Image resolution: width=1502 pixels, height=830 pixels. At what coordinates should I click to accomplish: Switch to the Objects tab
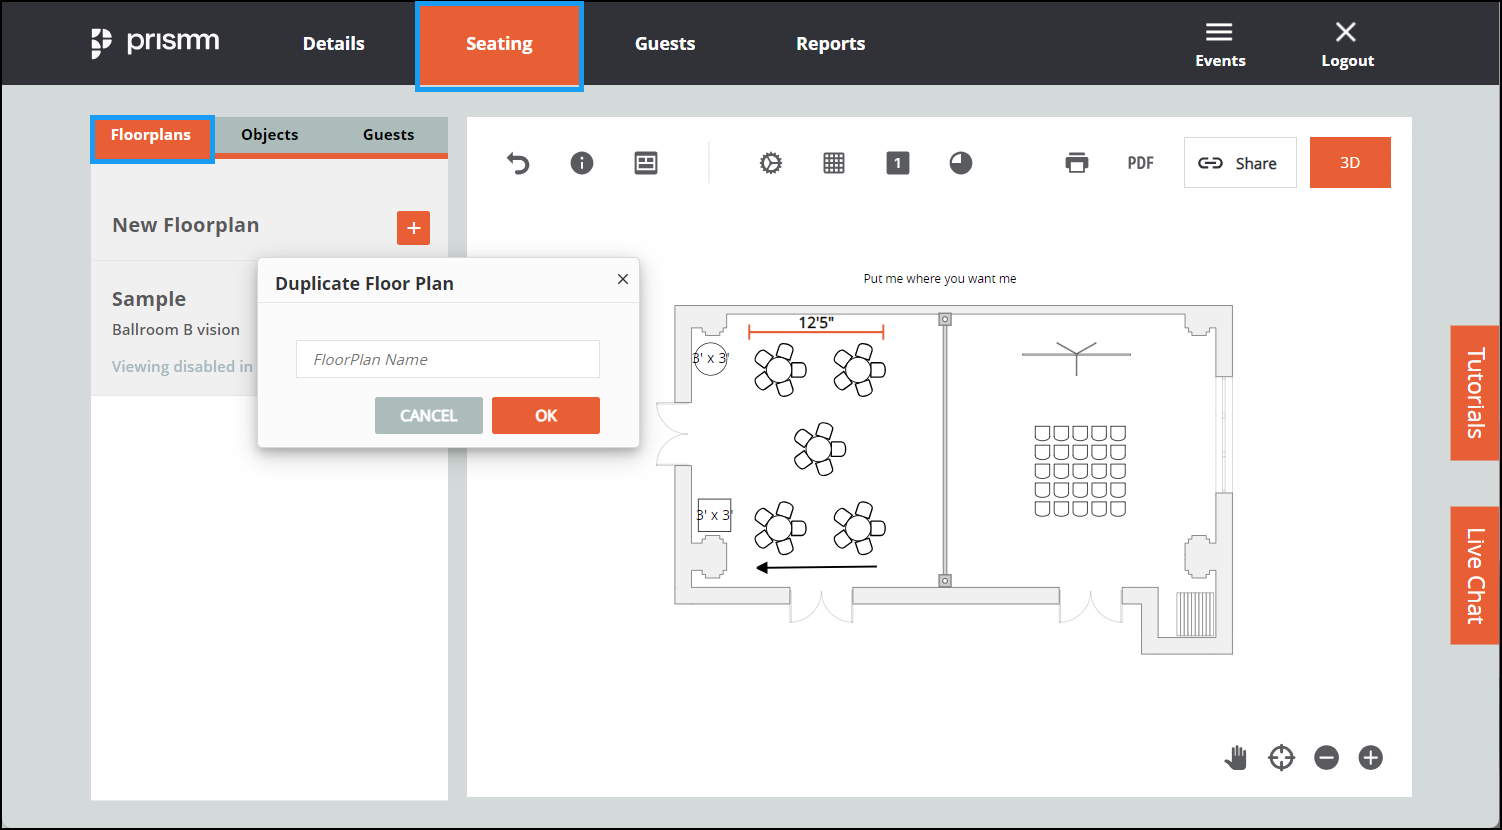click(x=268, y=134)
